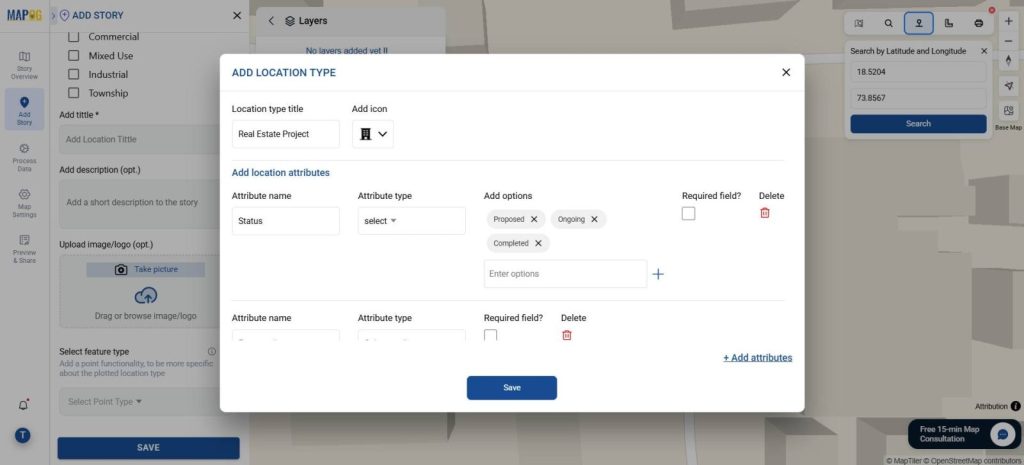Open Process Data in the sidebar
Screen dimensions: 1024x465
[24, 157]
